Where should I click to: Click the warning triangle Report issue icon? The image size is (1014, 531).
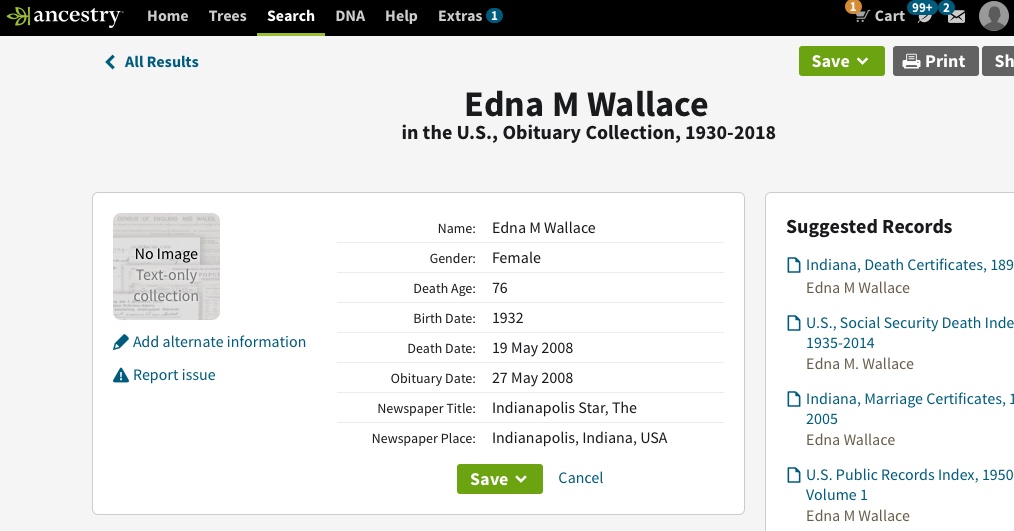120,375
